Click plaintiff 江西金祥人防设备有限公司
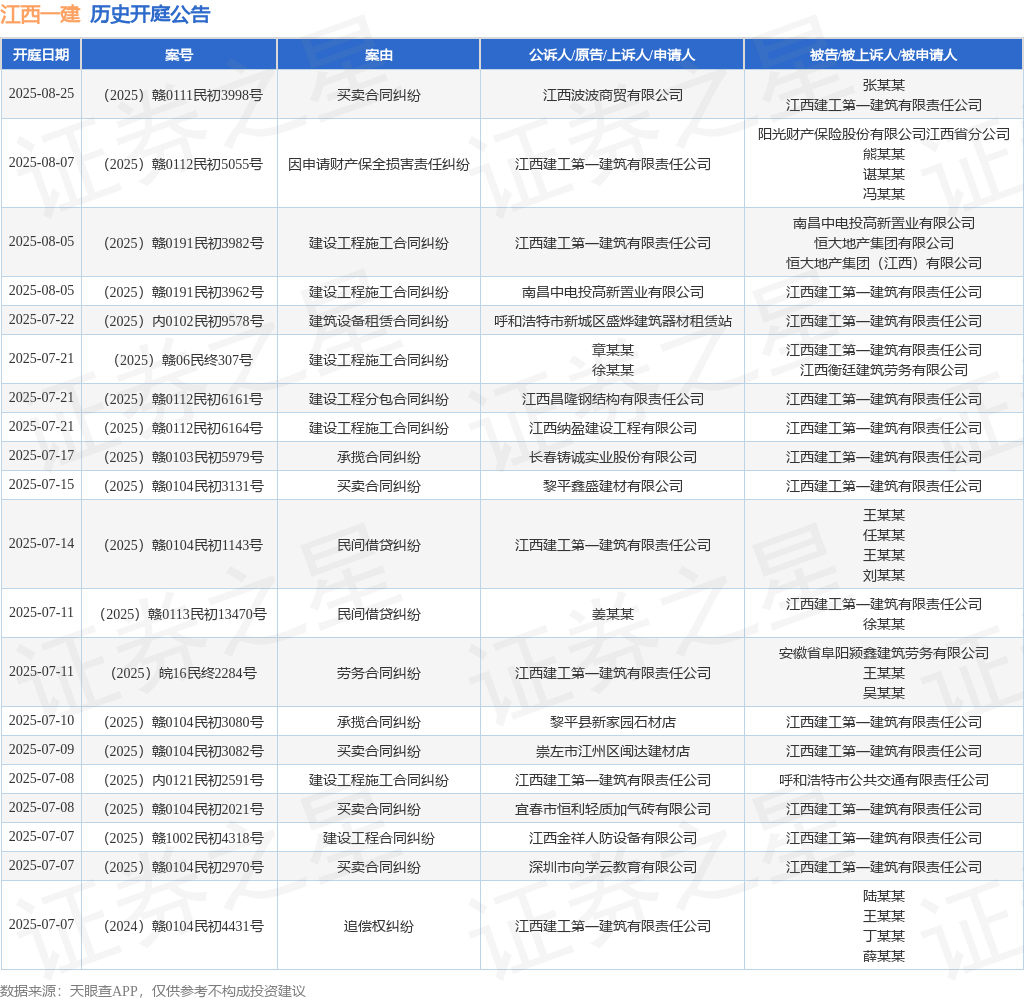This screenshot has height=1000, width=1024. tap(613, 838)
